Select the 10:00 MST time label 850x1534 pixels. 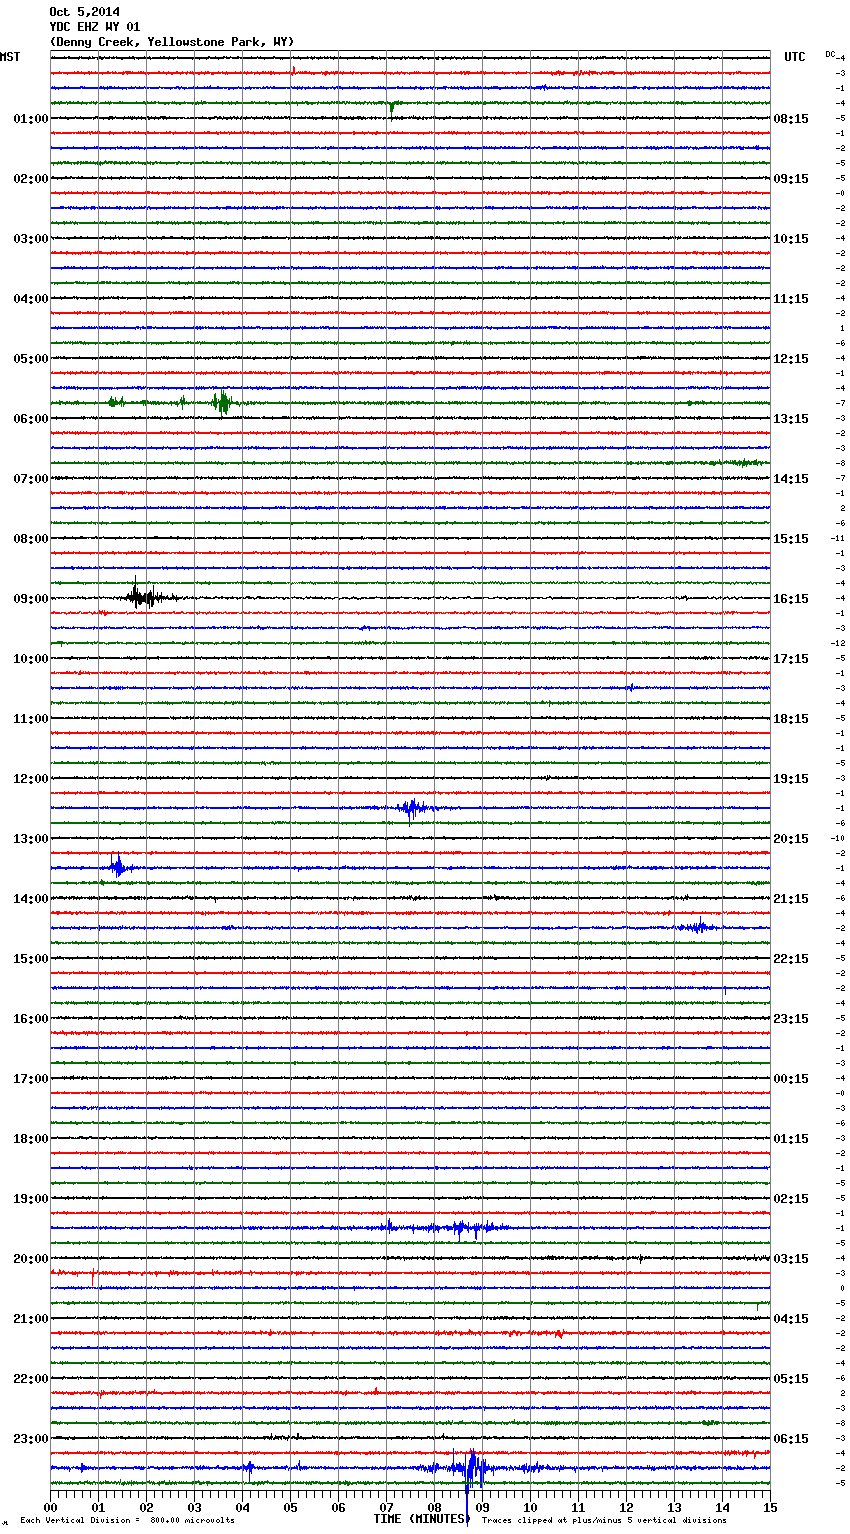click(x=30, y=659)
